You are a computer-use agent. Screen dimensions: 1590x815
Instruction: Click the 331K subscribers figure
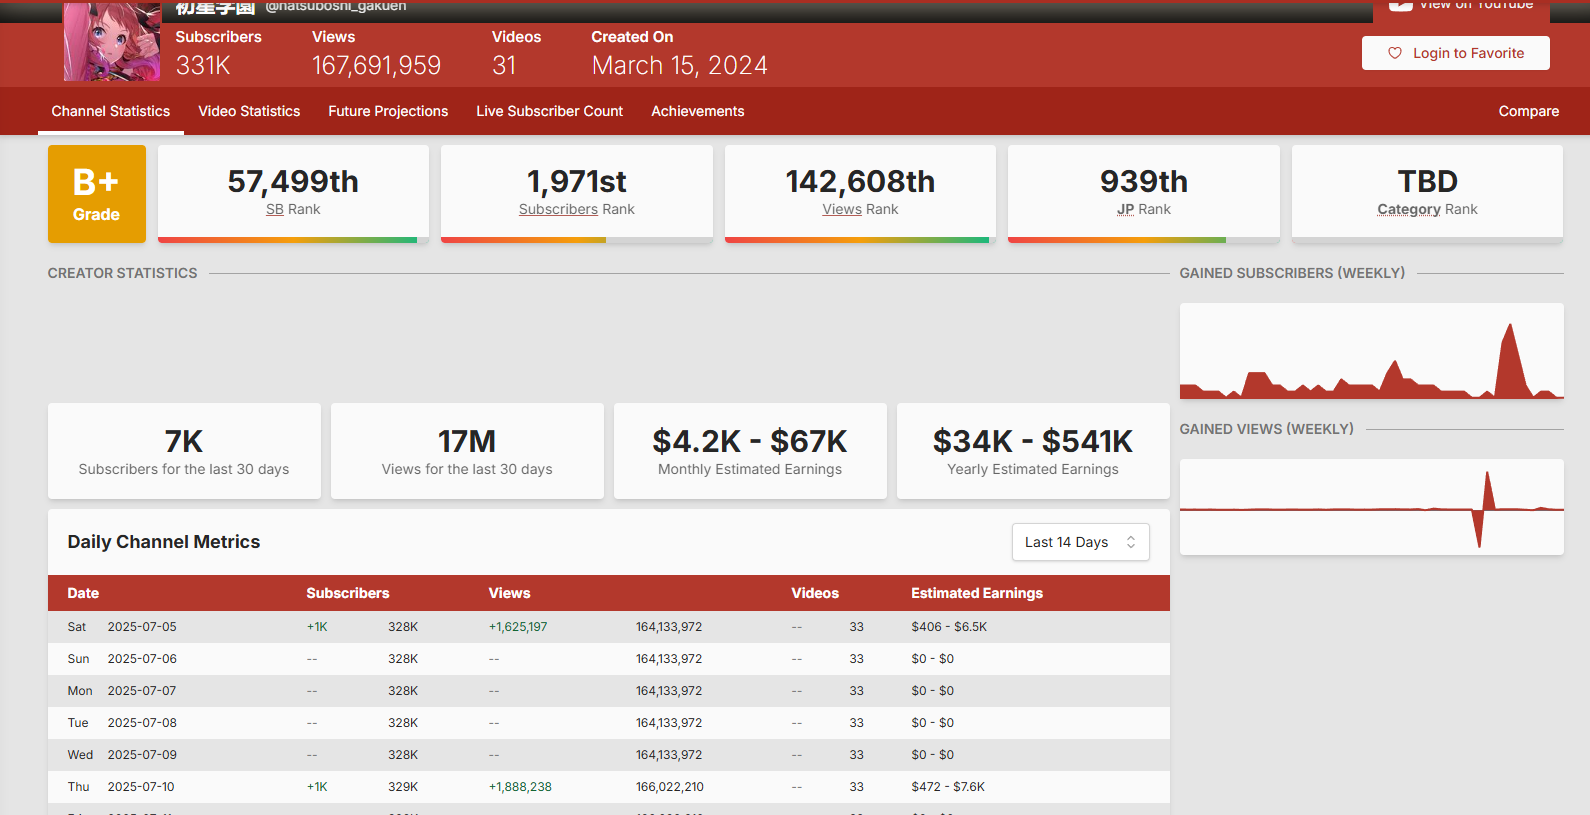pos(203,65)
